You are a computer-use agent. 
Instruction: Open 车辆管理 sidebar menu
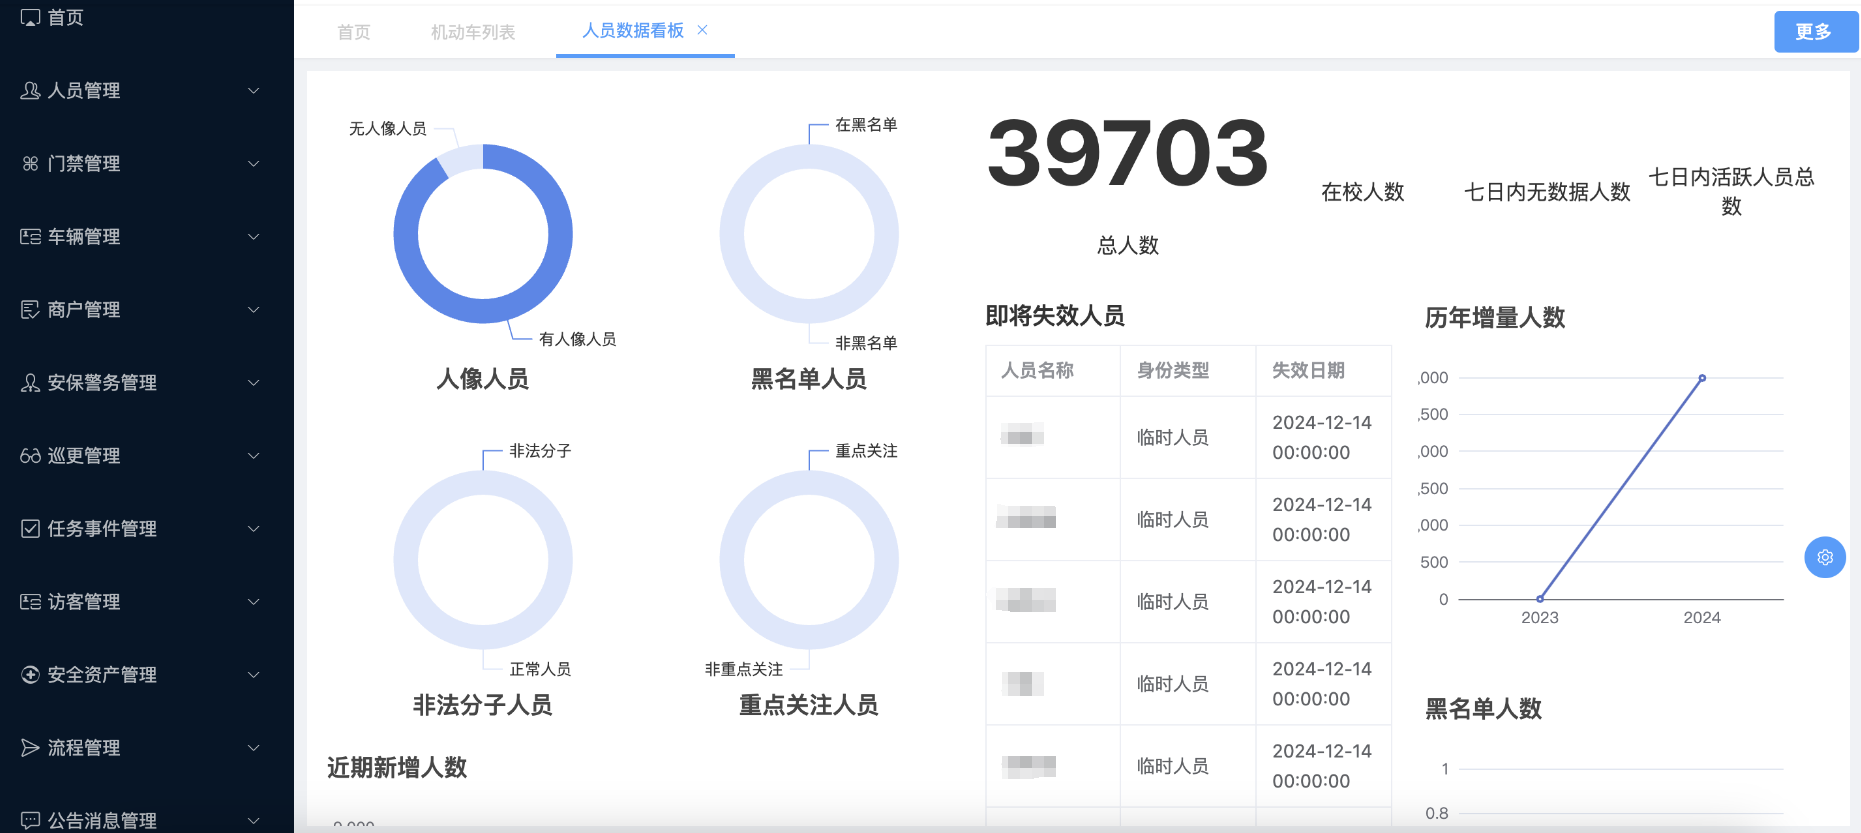[x=147, y=237]
